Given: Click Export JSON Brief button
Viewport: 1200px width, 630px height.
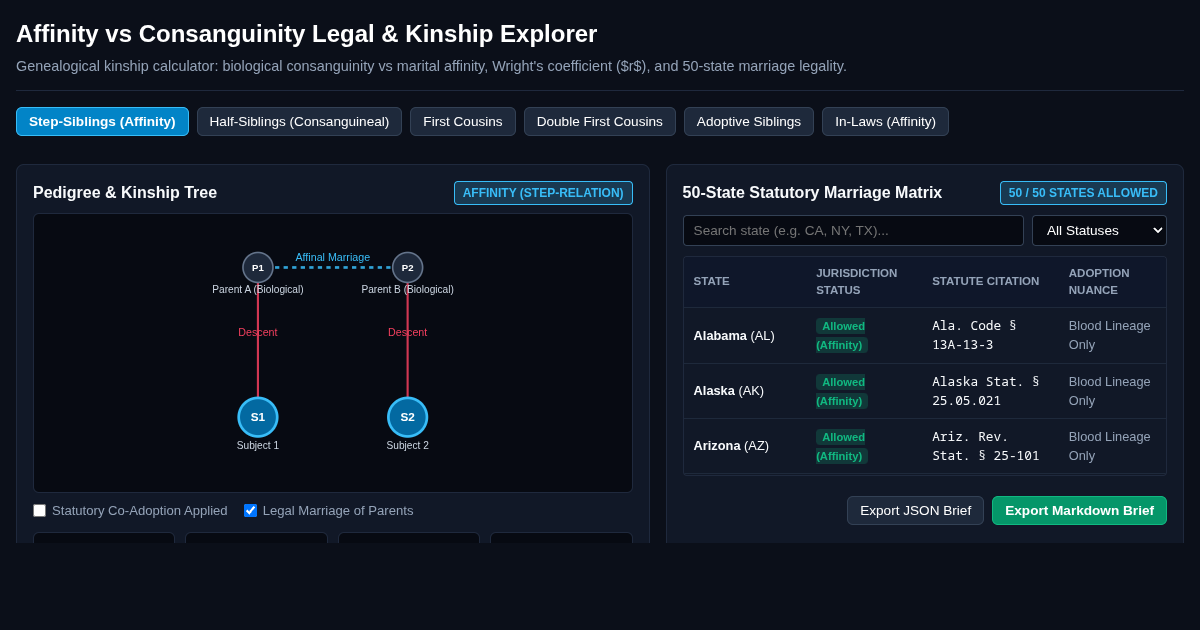Looking at the screenshot, I should [915, 510].
